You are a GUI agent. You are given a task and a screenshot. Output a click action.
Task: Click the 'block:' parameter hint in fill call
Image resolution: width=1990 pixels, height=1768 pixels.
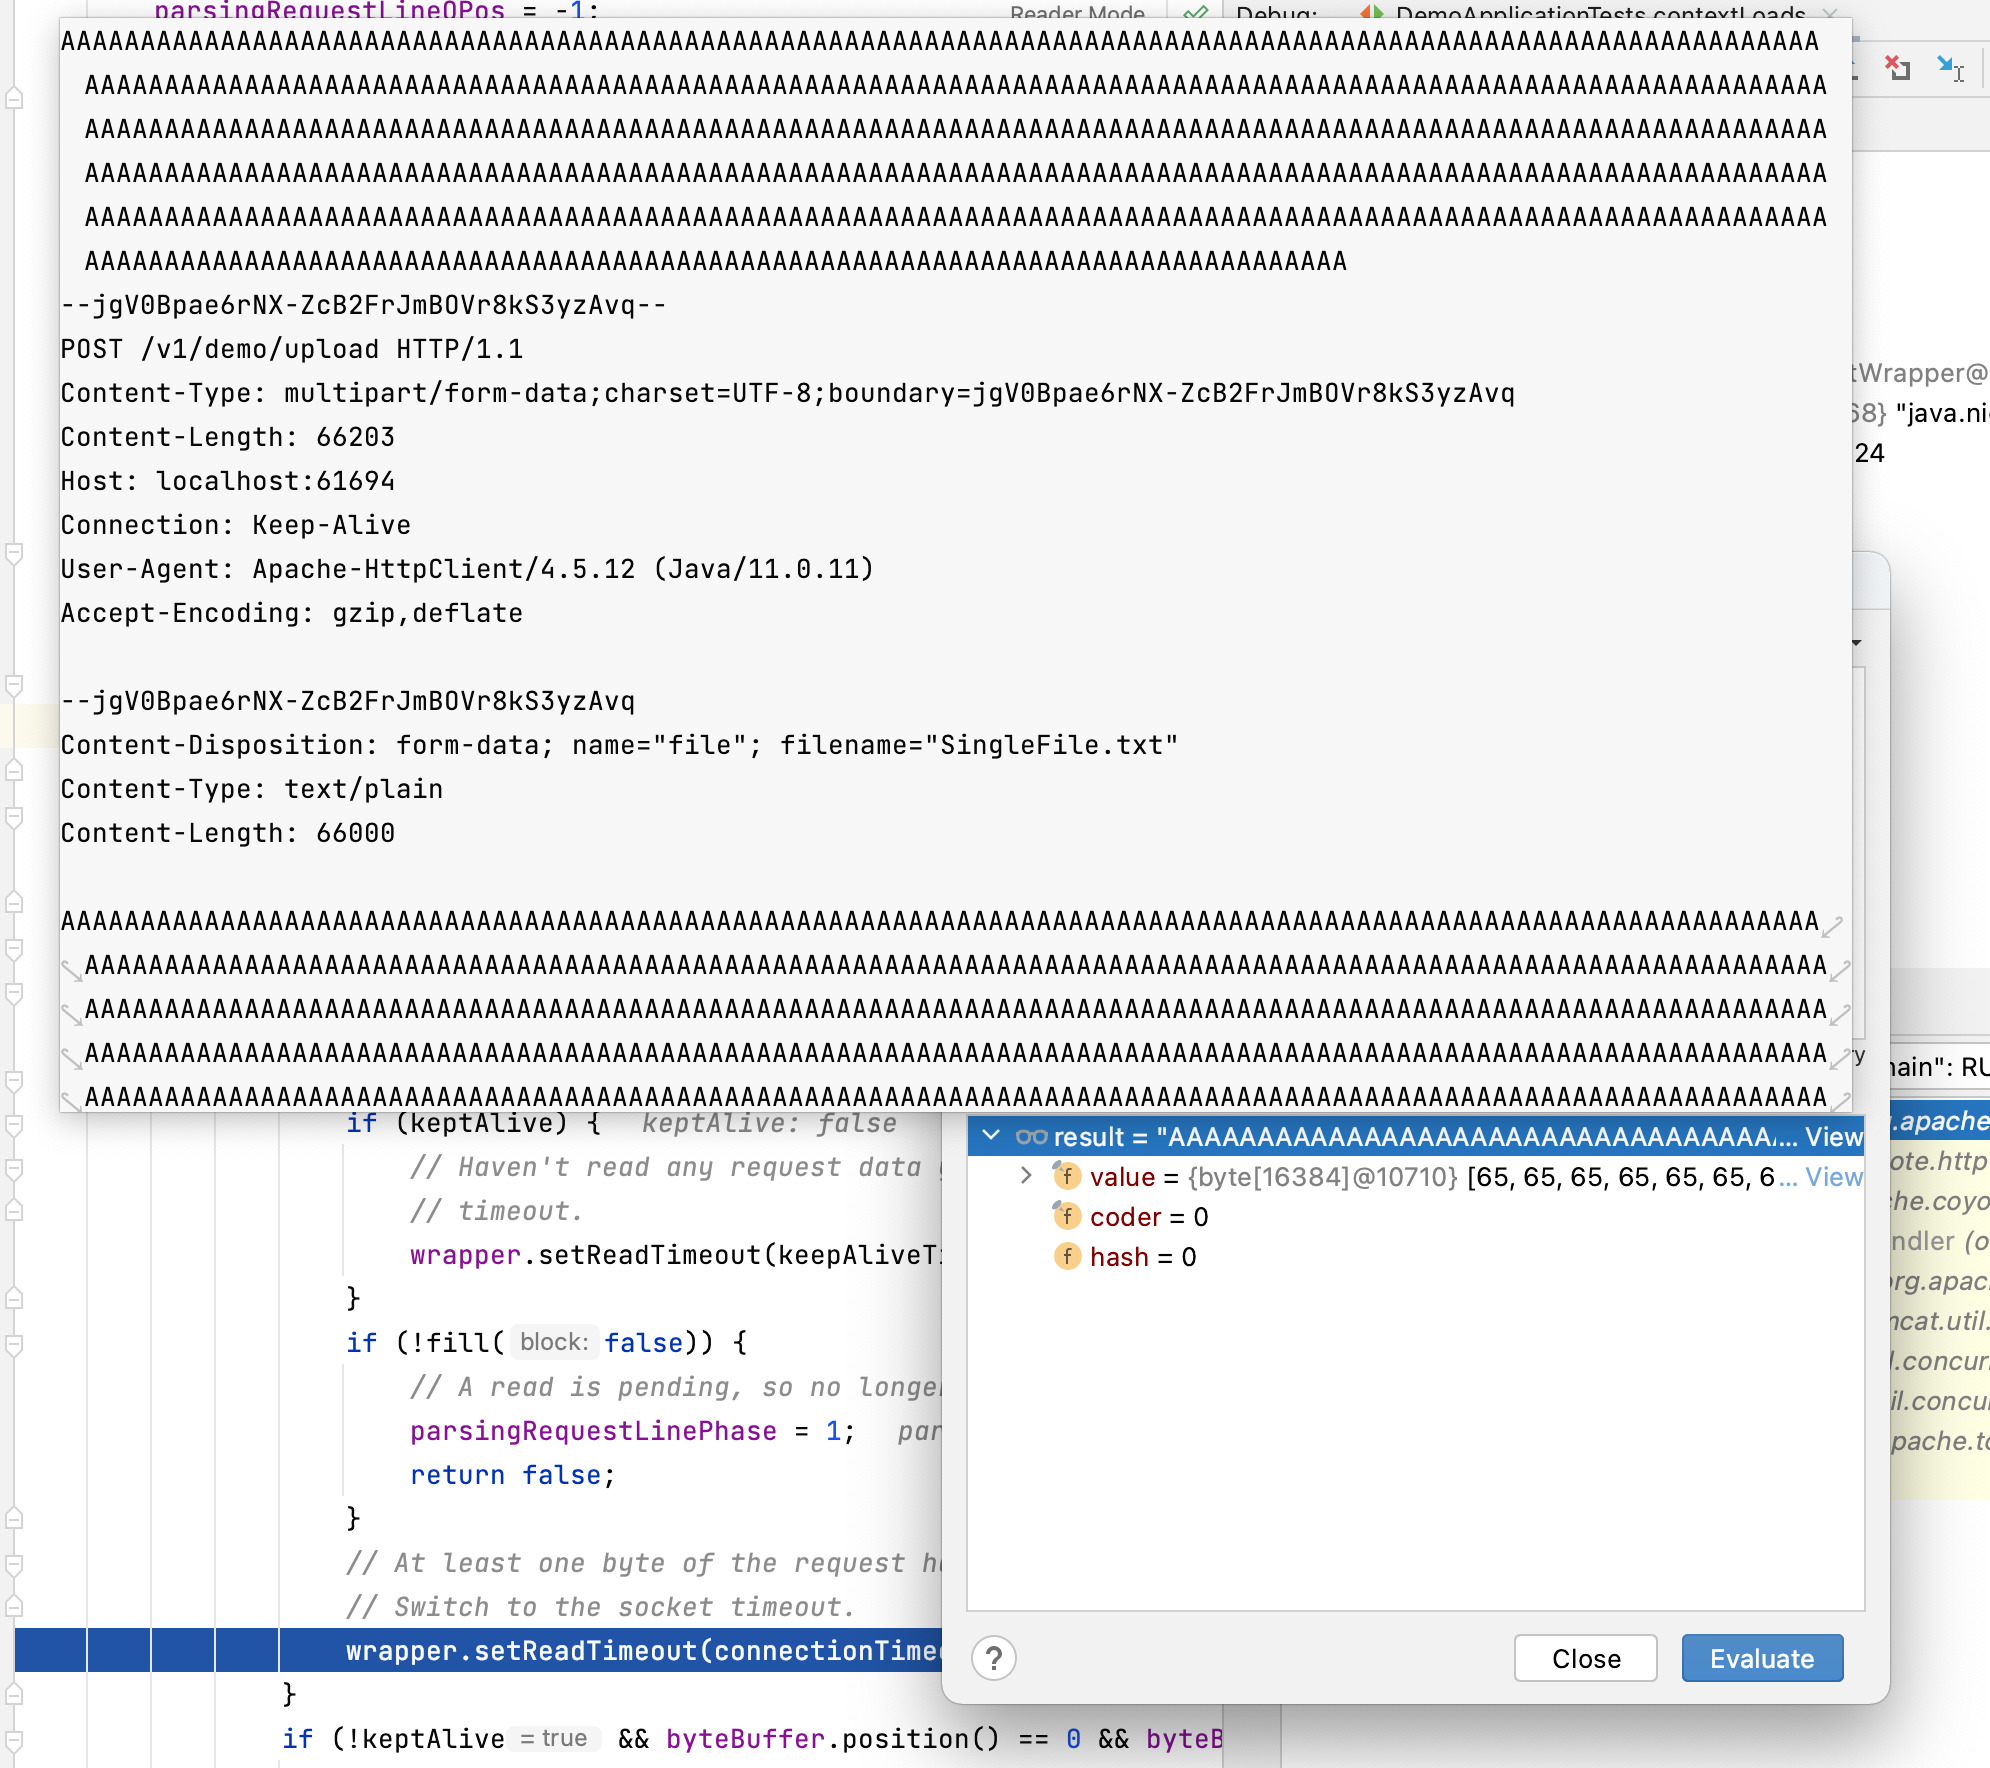pyautogui.click(x=554, y=1342)
